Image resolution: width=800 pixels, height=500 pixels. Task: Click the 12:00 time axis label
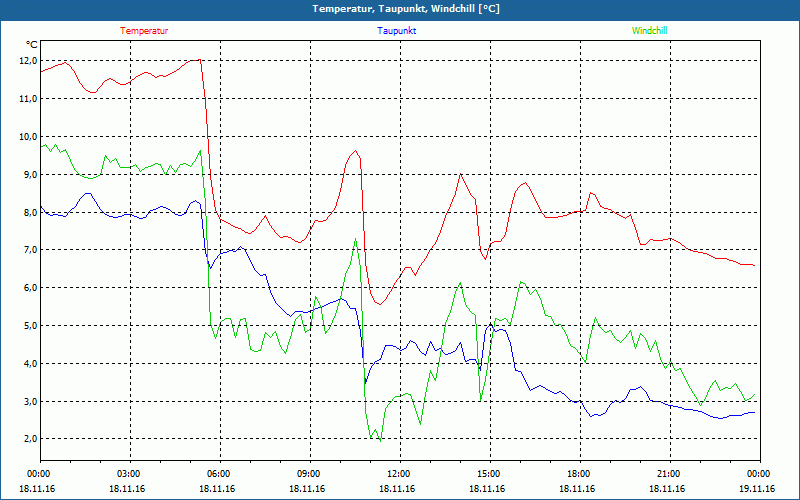399,474
